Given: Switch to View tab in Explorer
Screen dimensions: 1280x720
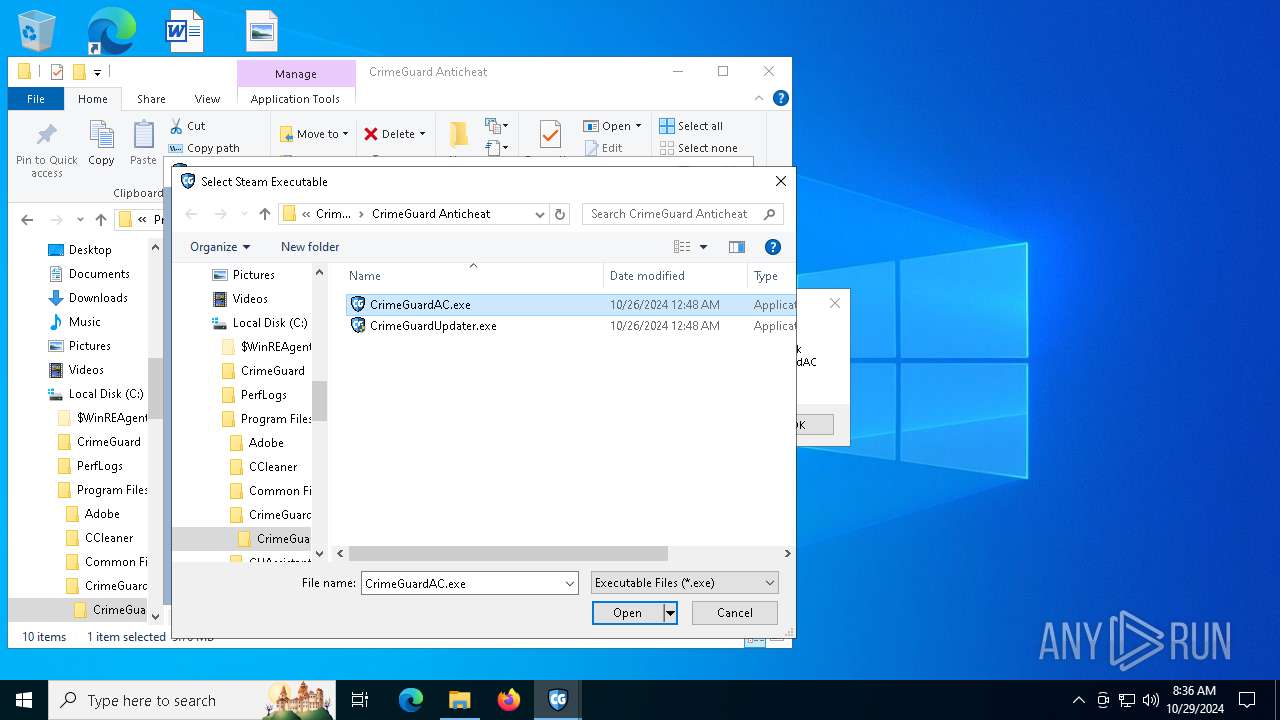Looking at the screenshot, I should coord(207,98).
